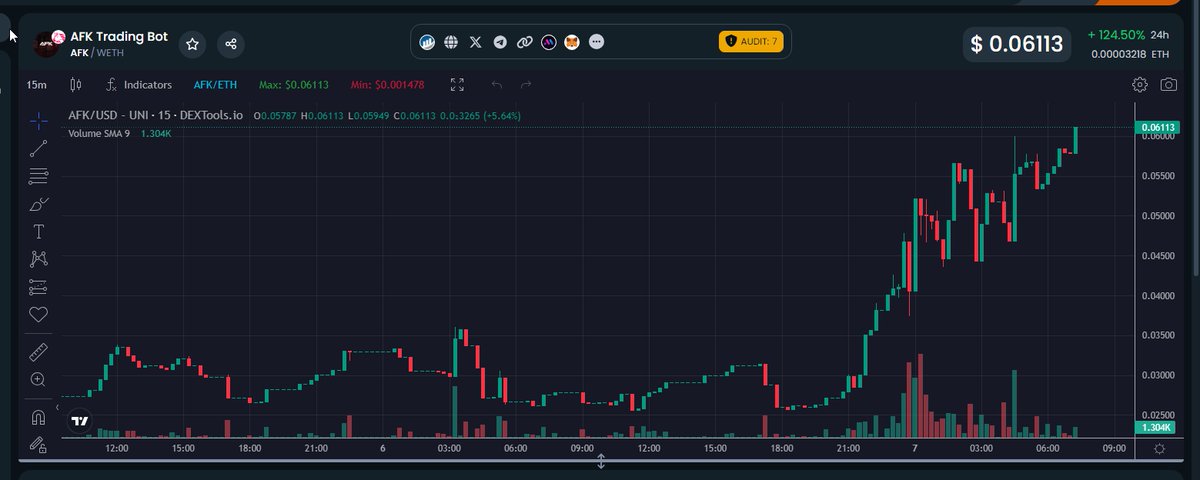Redo the last chart action
The image size is (1200, 480).
526,85
